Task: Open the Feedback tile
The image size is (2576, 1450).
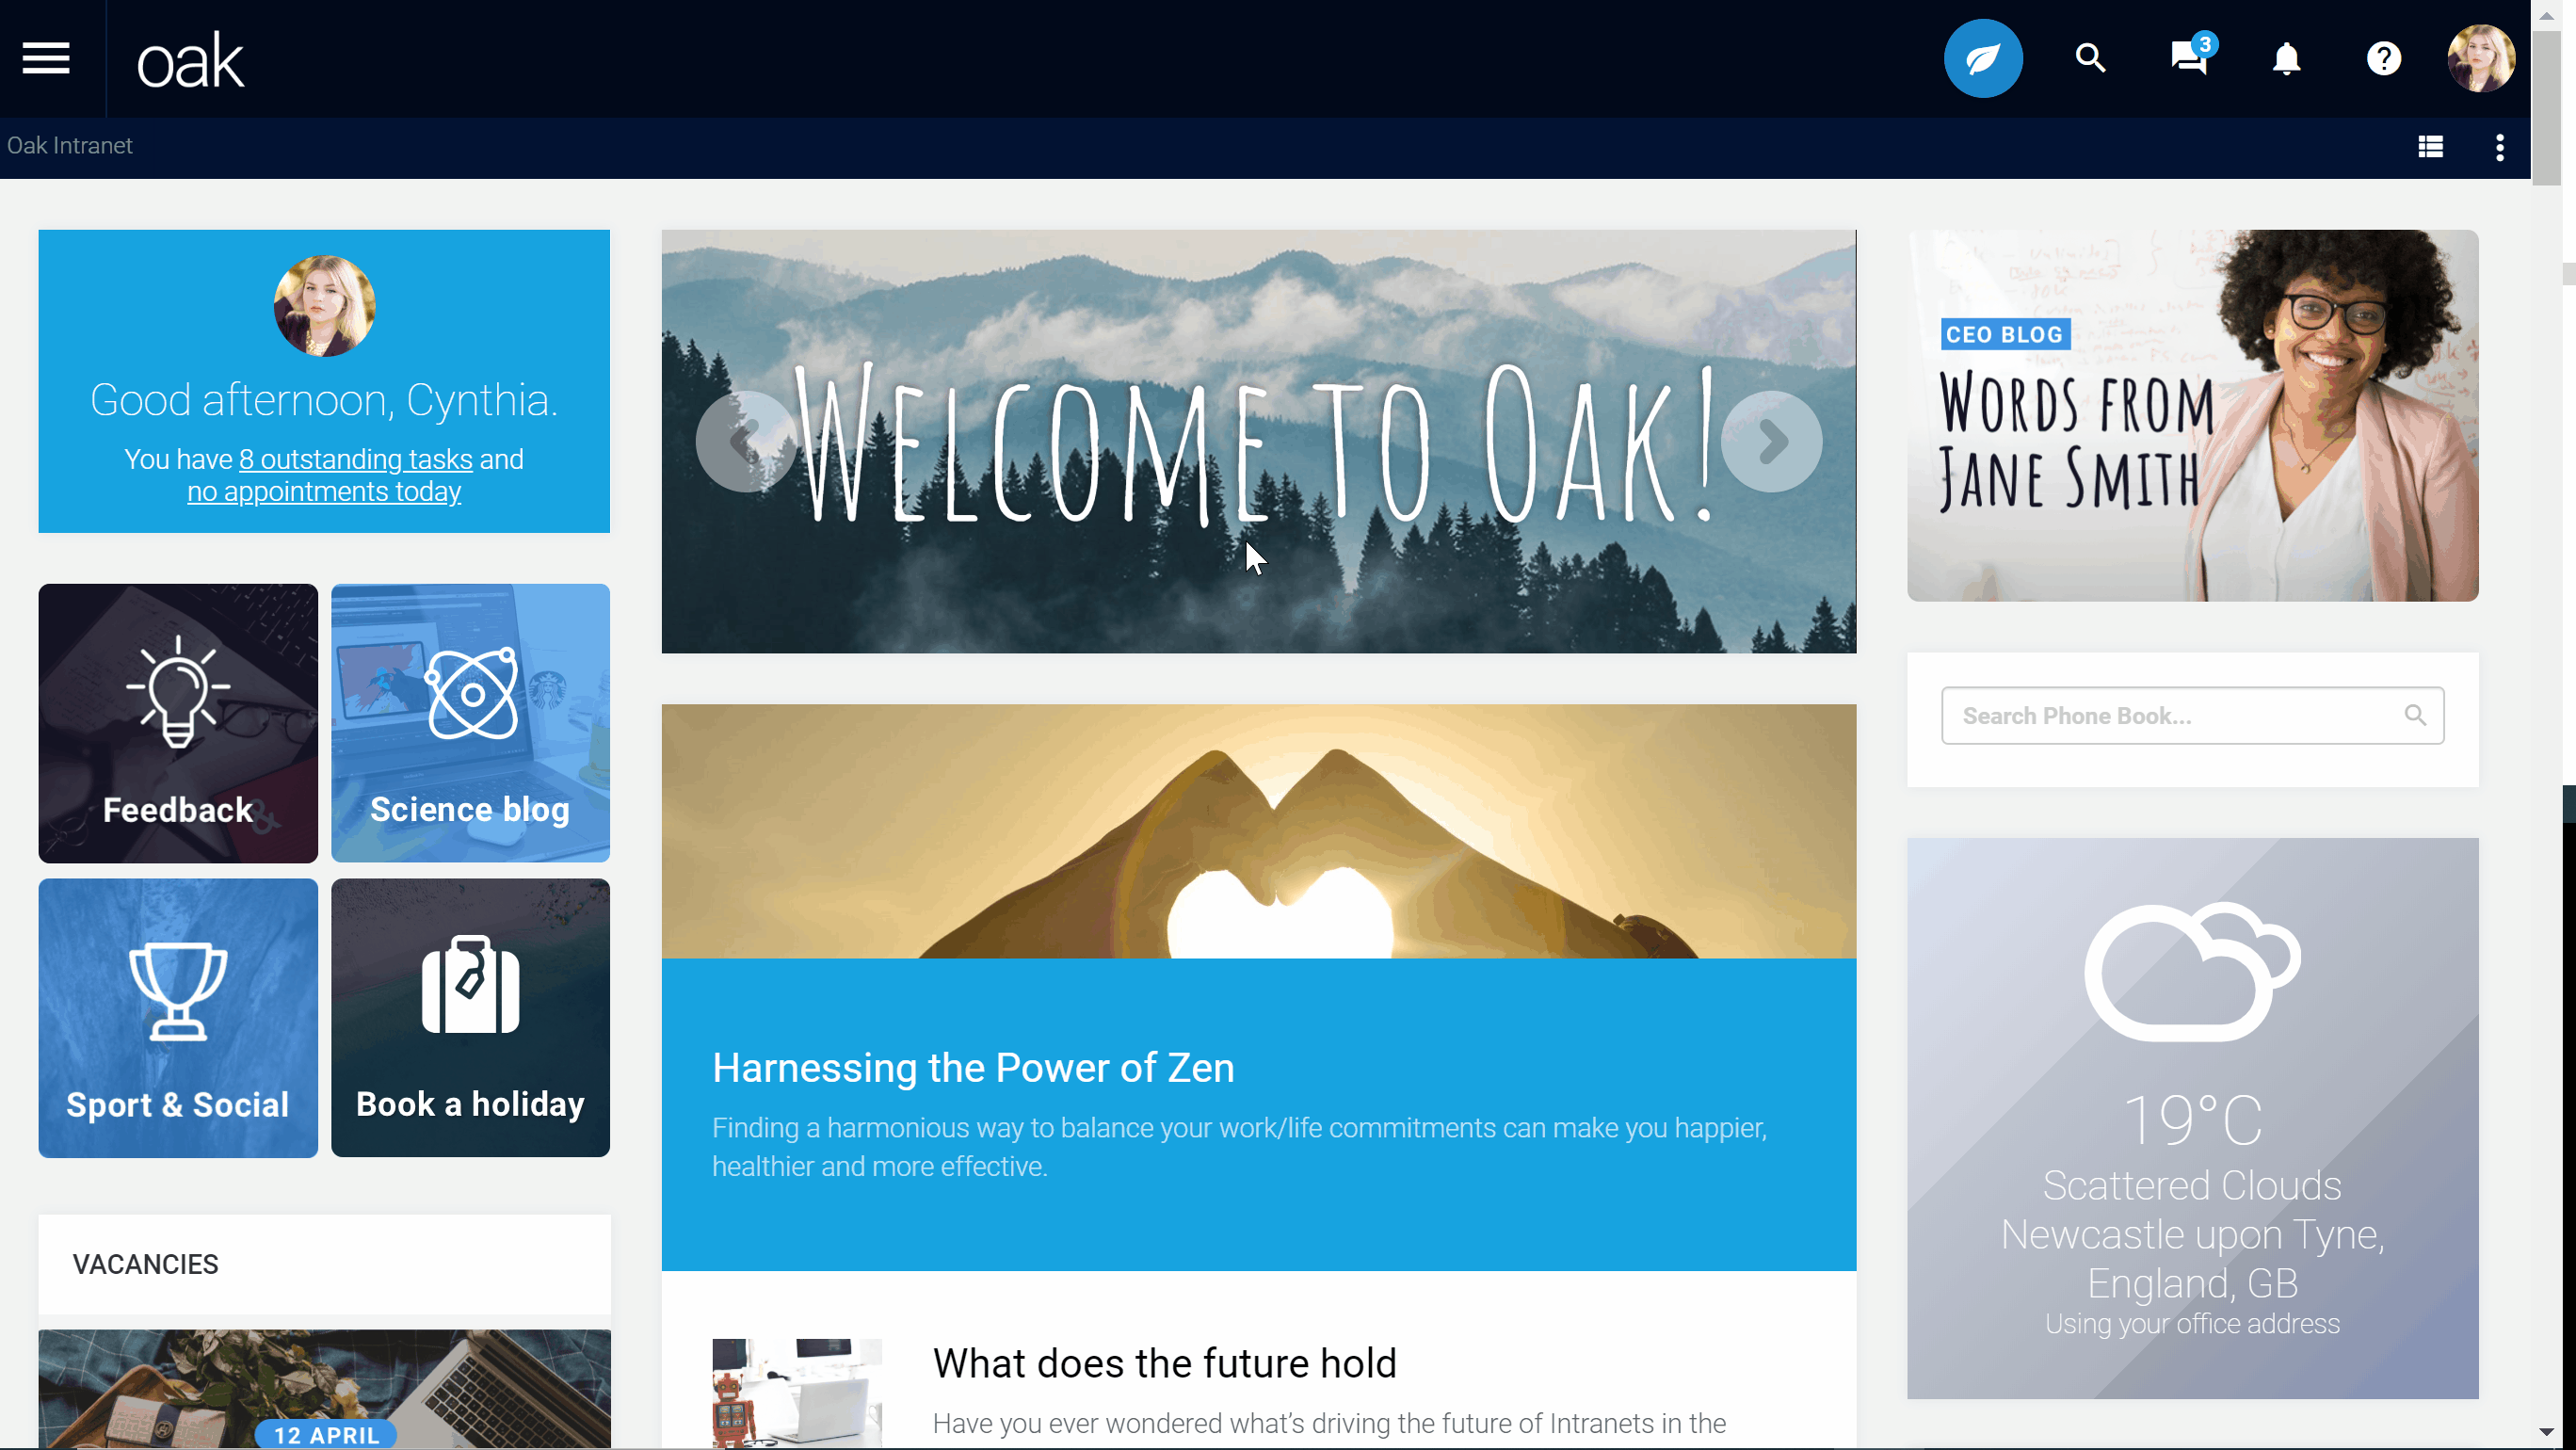Action: coord(178,723)
